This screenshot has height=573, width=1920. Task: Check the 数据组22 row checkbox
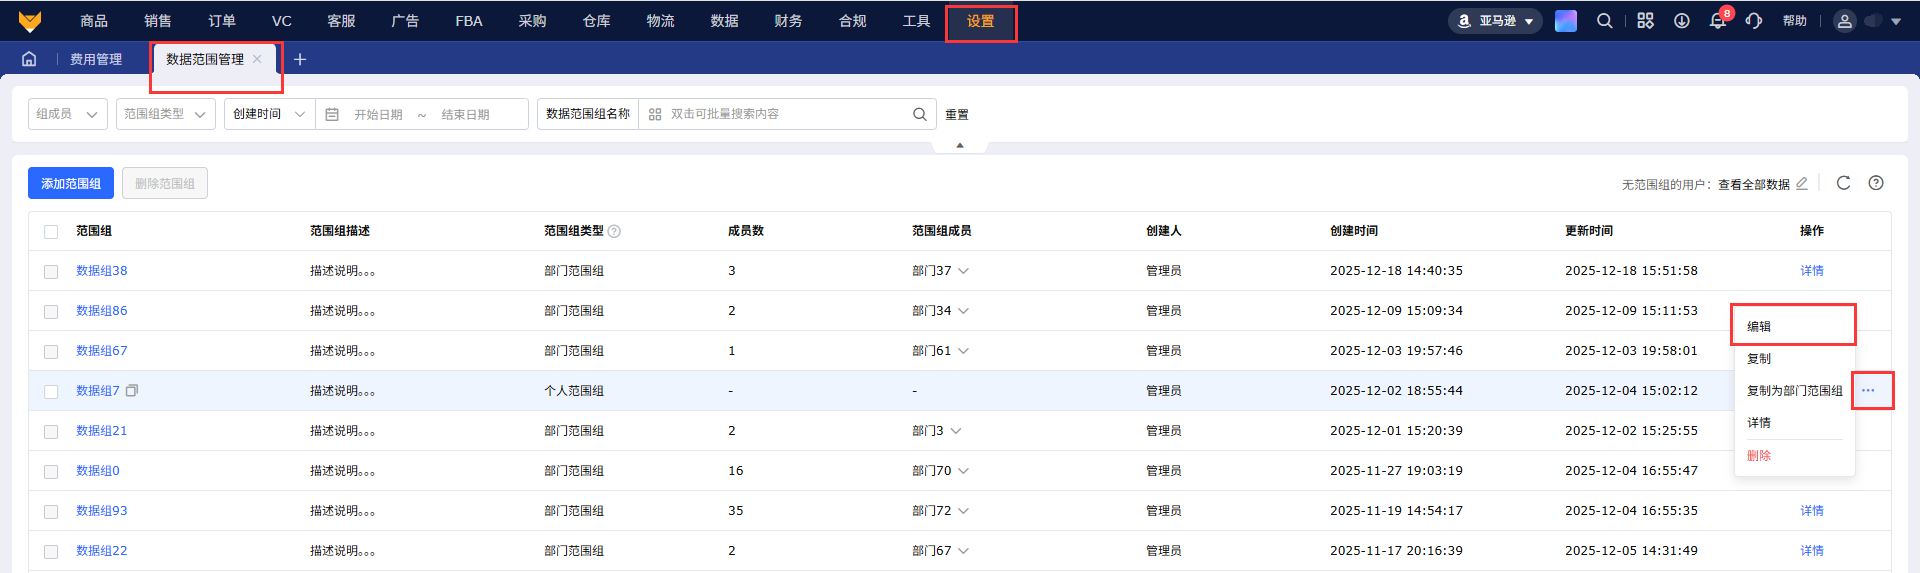pyautogui.click(x=51, y=551)
